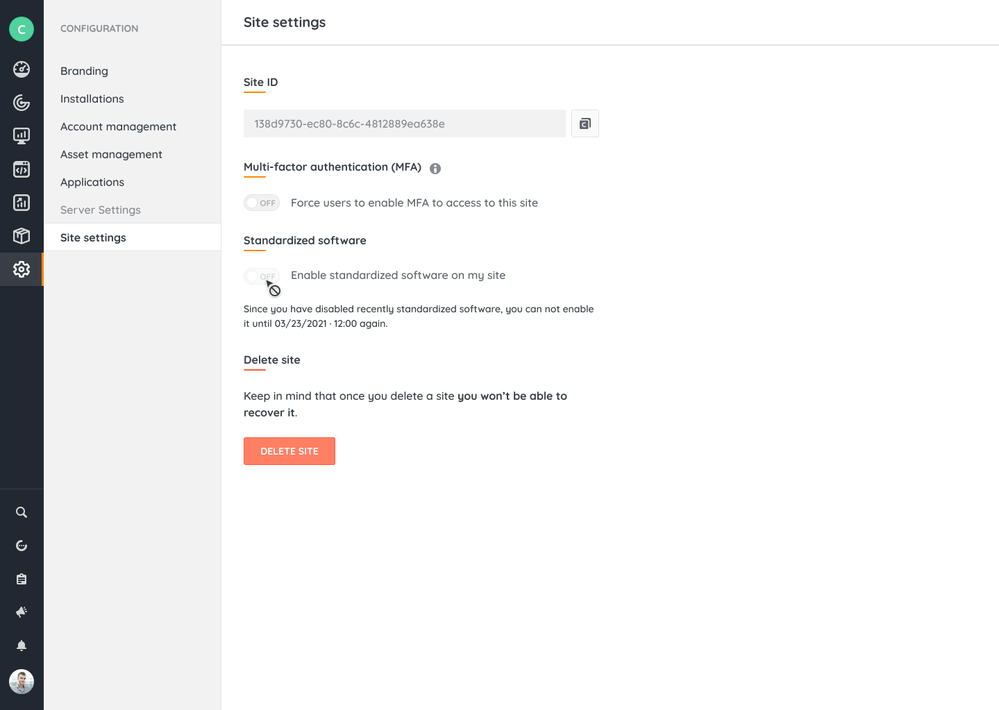Toggle the standardized software switch

pos(262,276)
